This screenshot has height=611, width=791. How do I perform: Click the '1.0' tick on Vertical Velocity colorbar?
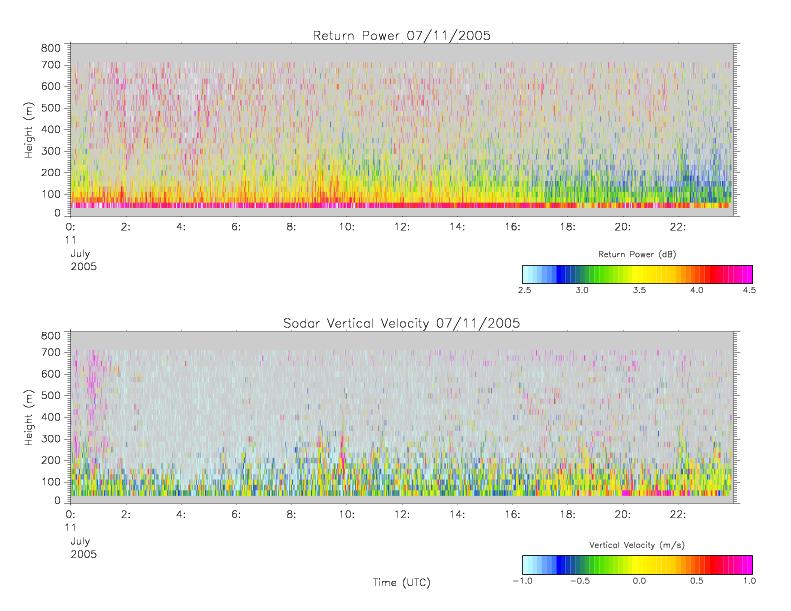click(749, 581)
